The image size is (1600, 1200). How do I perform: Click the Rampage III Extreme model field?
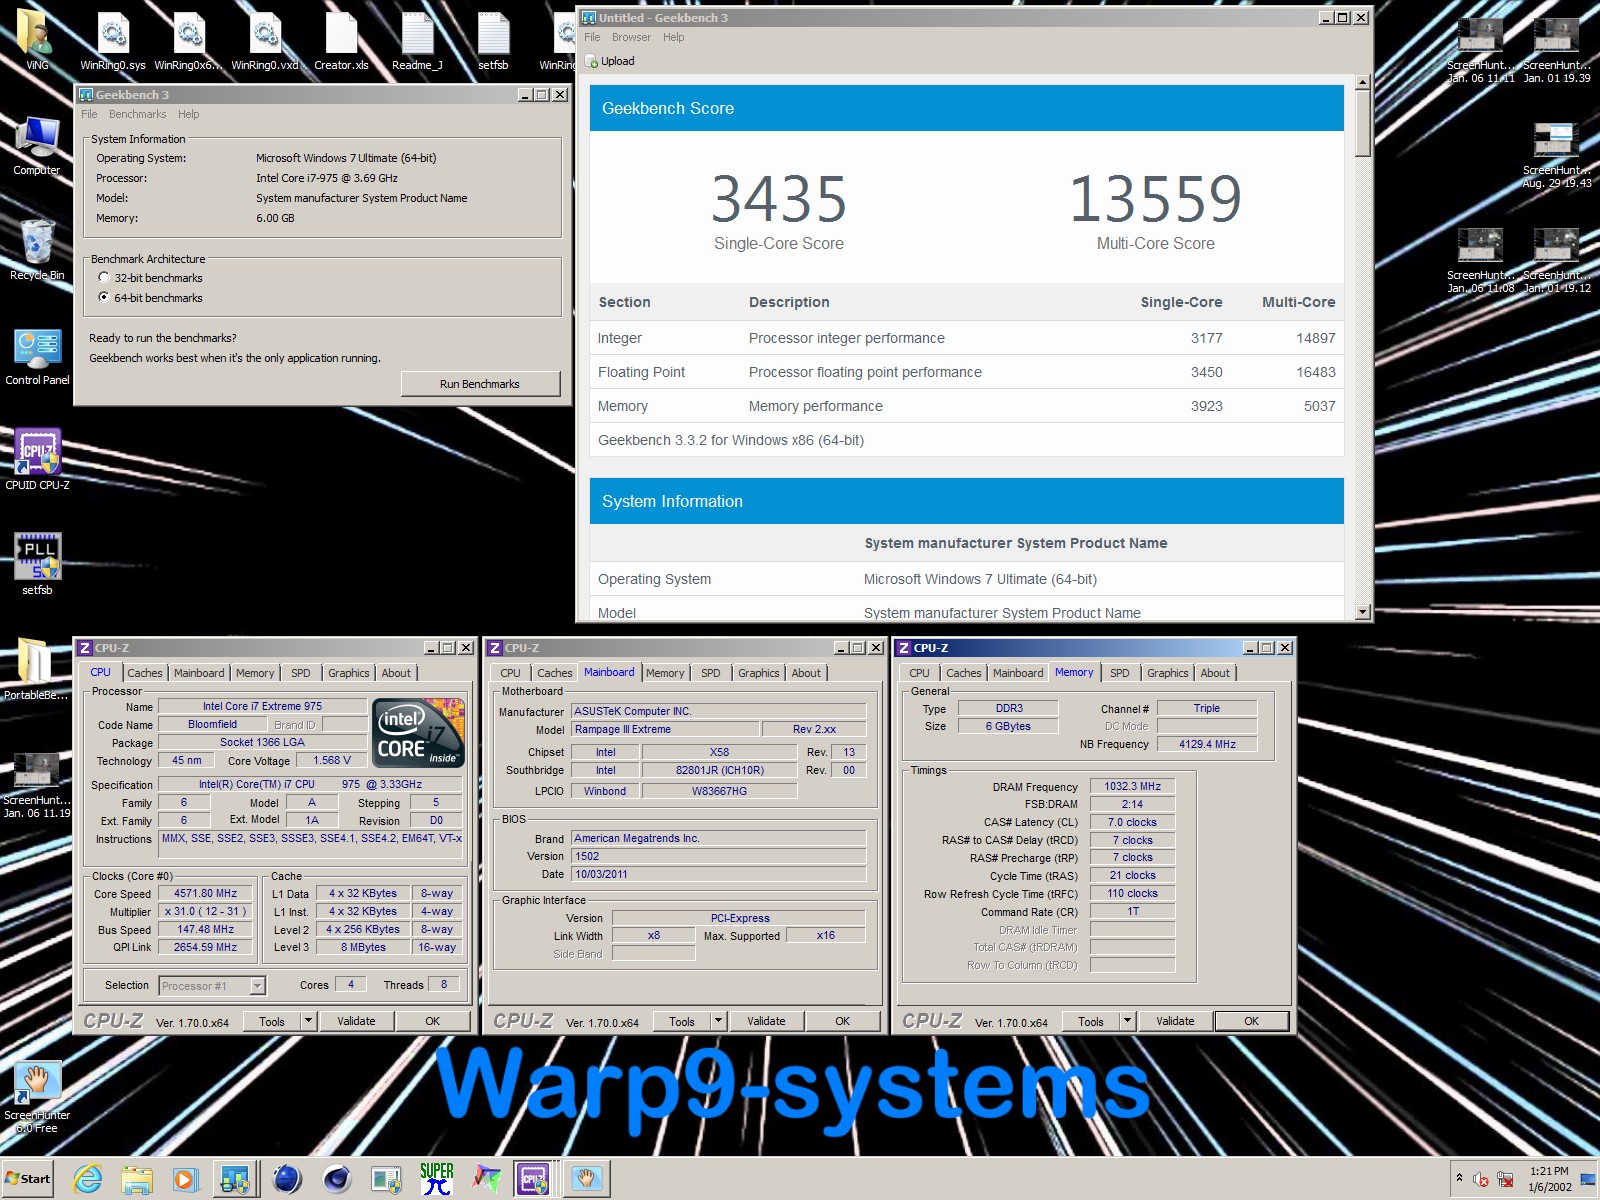[665, 729]
